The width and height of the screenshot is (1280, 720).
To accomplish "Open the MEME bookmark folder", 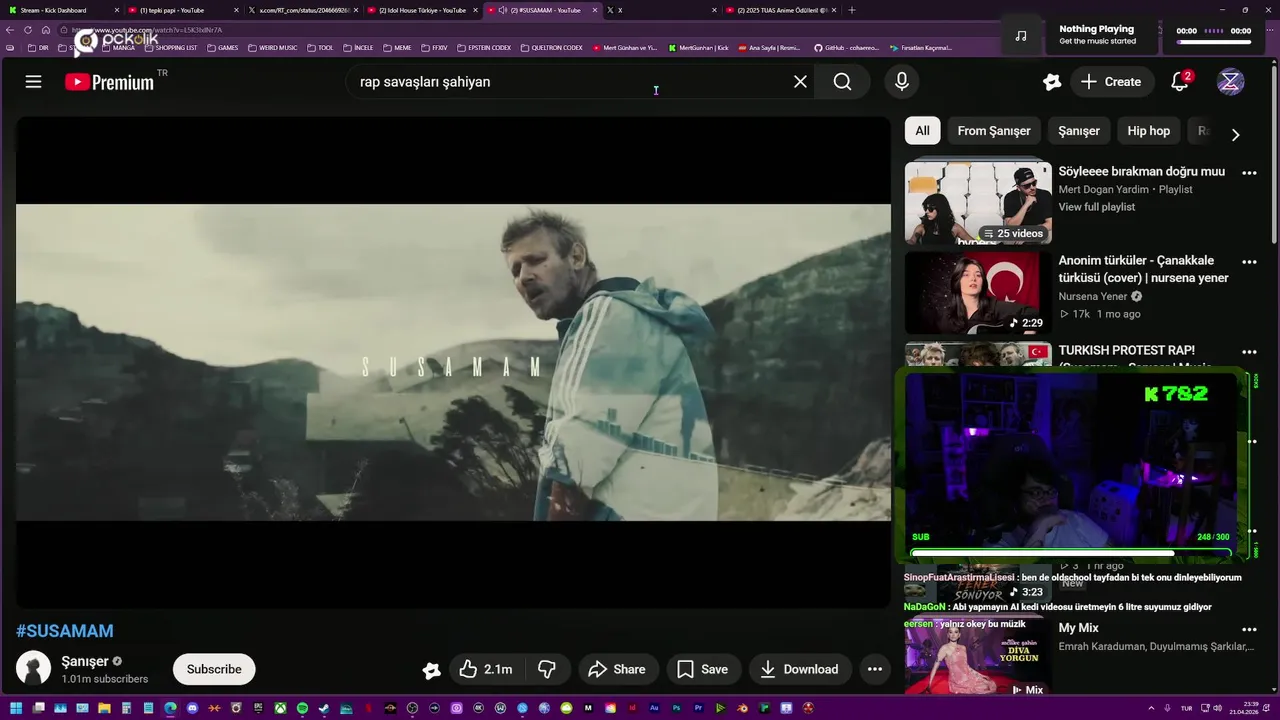I will coord(398,48).
